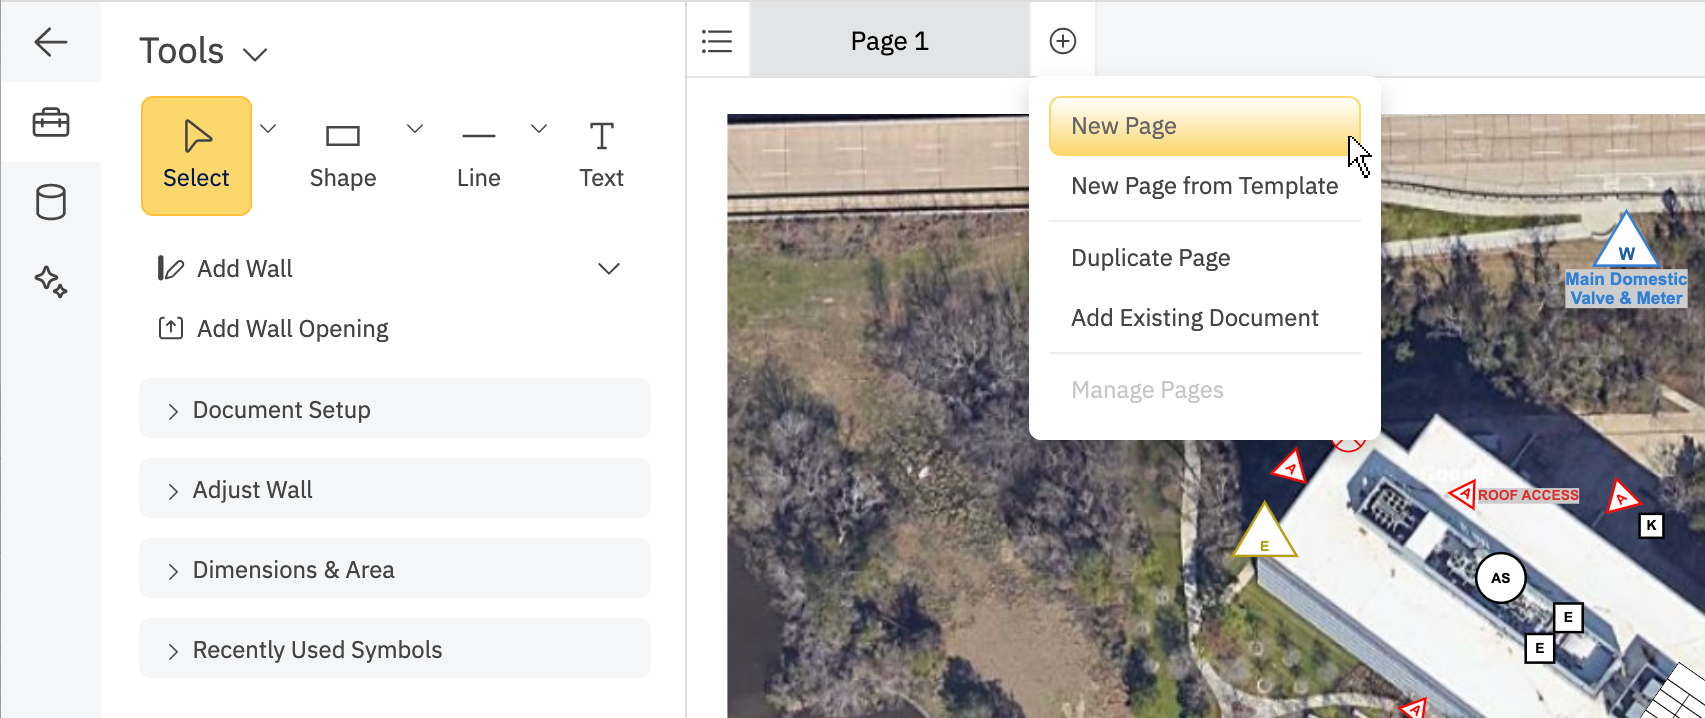Select the Text tool
The image size is (1705, 718).
coord(601,156)
